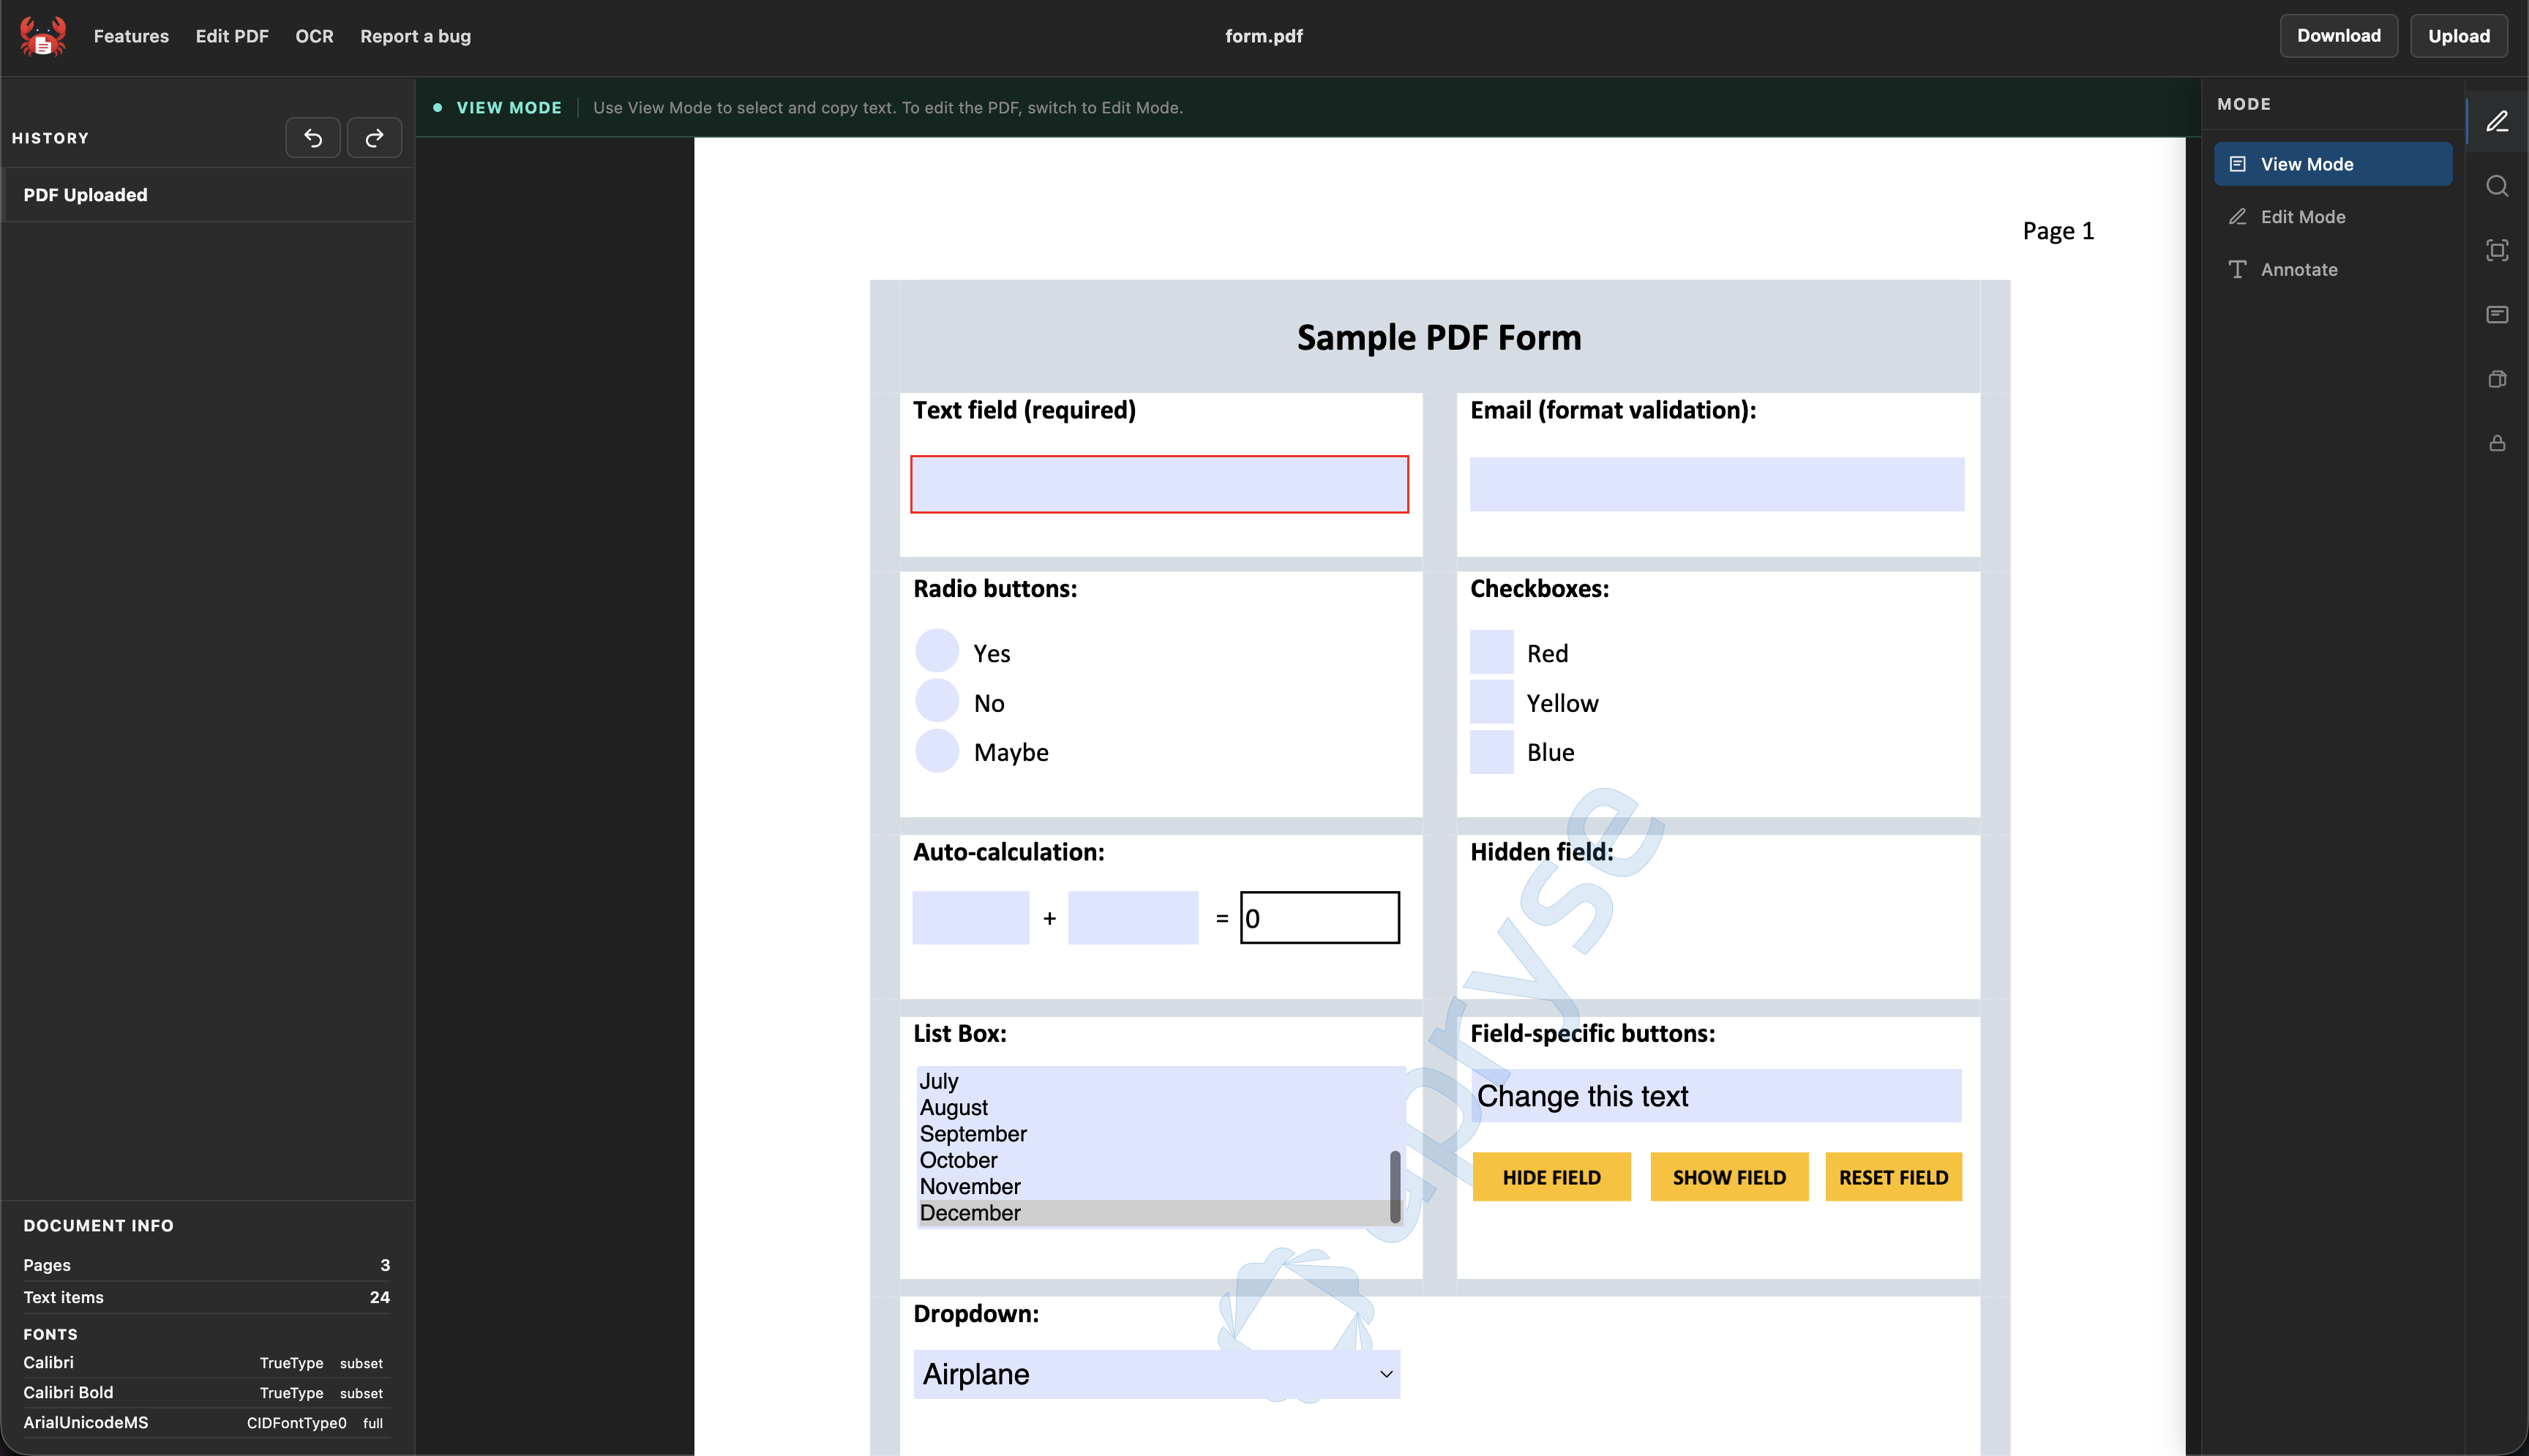Check the Blue checkbox
Image resolution: width=2529 pixels, height=1456 pixels.
pos(1491,752)
